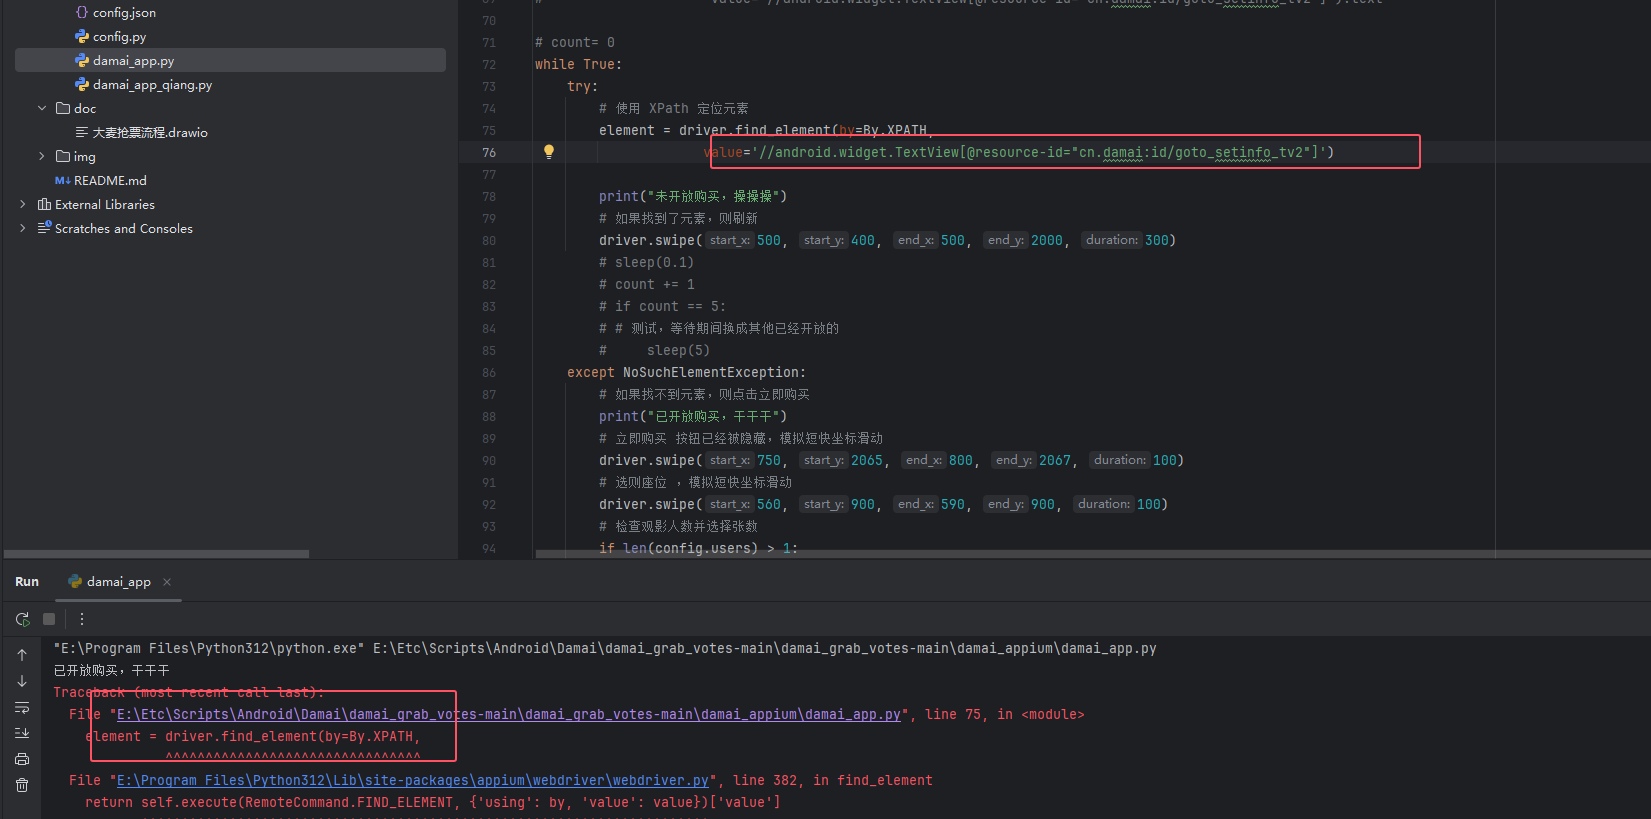Screen dimensions: 1651x819
Task: Click the 已开放购买，干干干 console output
Action: pyautogui.click(x=111, y=670)
